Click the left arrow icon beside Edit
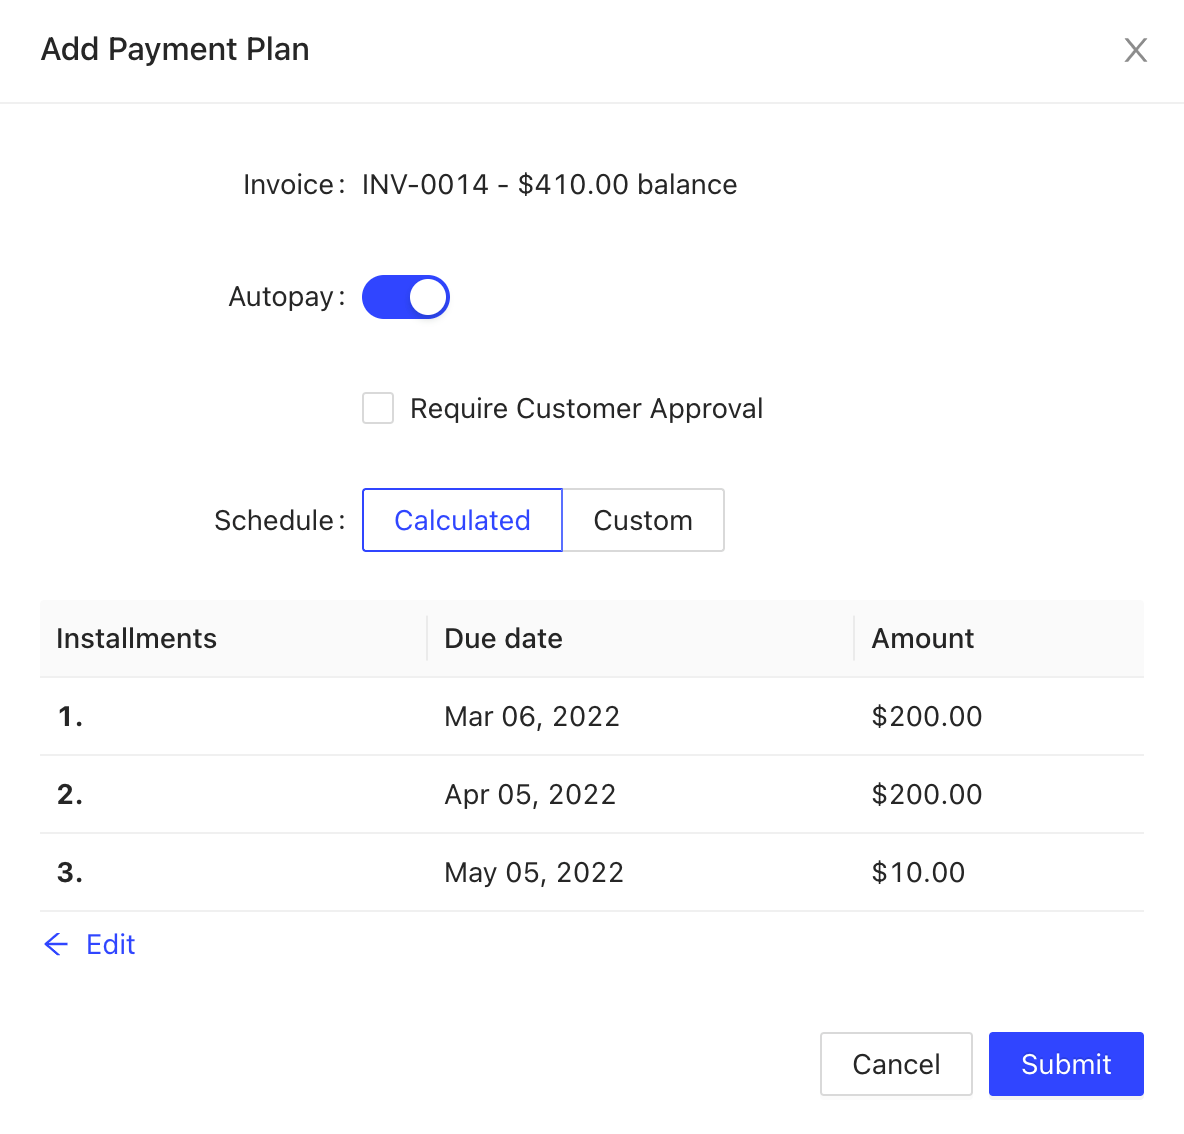This screenshot has height=1134, width=1184. 56,944
